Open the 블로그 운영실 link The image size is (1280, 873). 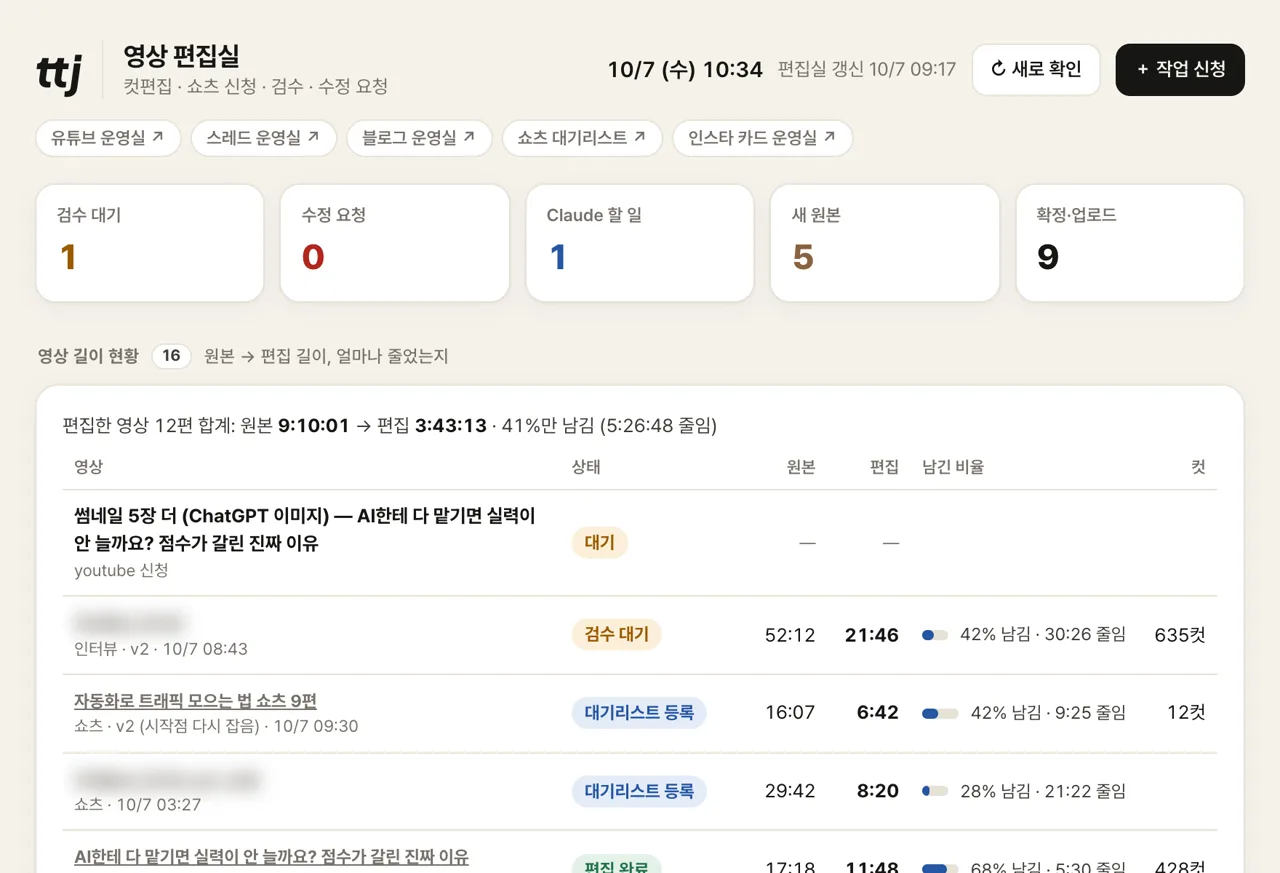click(x=419, y=138)
